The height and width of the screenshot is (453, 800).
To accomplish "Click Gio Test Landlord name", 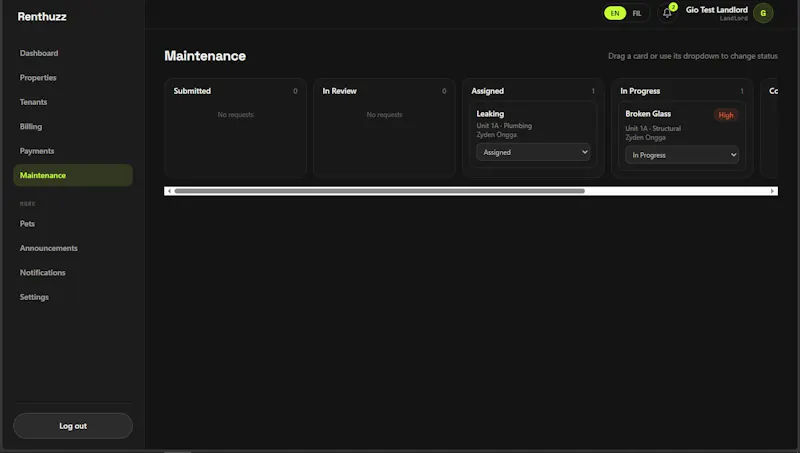I will 716,10.
